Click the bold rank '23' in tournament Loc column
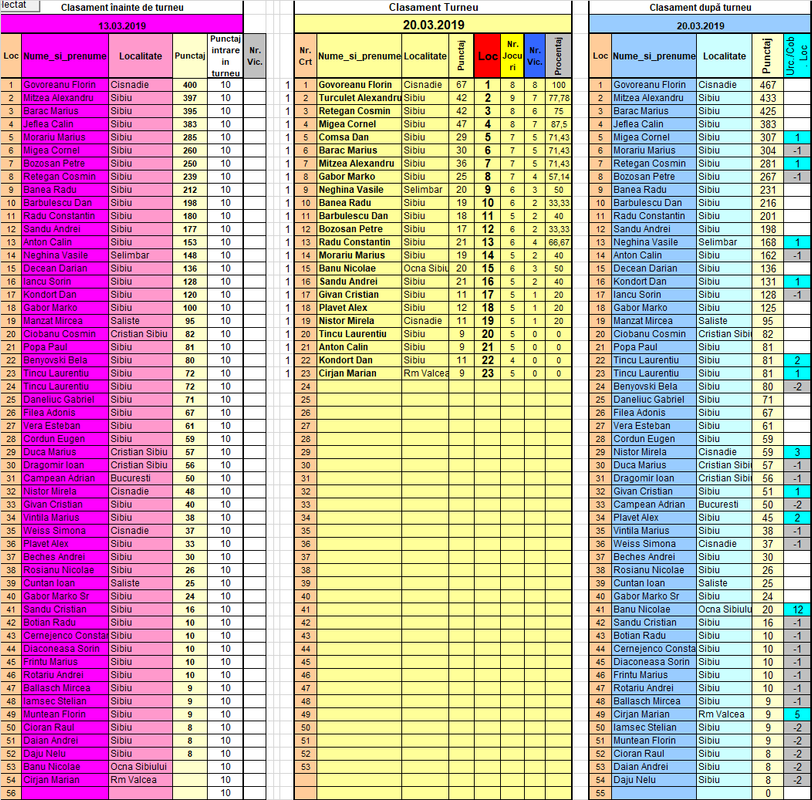Screen dimensions: 812x800 point(487,373)
